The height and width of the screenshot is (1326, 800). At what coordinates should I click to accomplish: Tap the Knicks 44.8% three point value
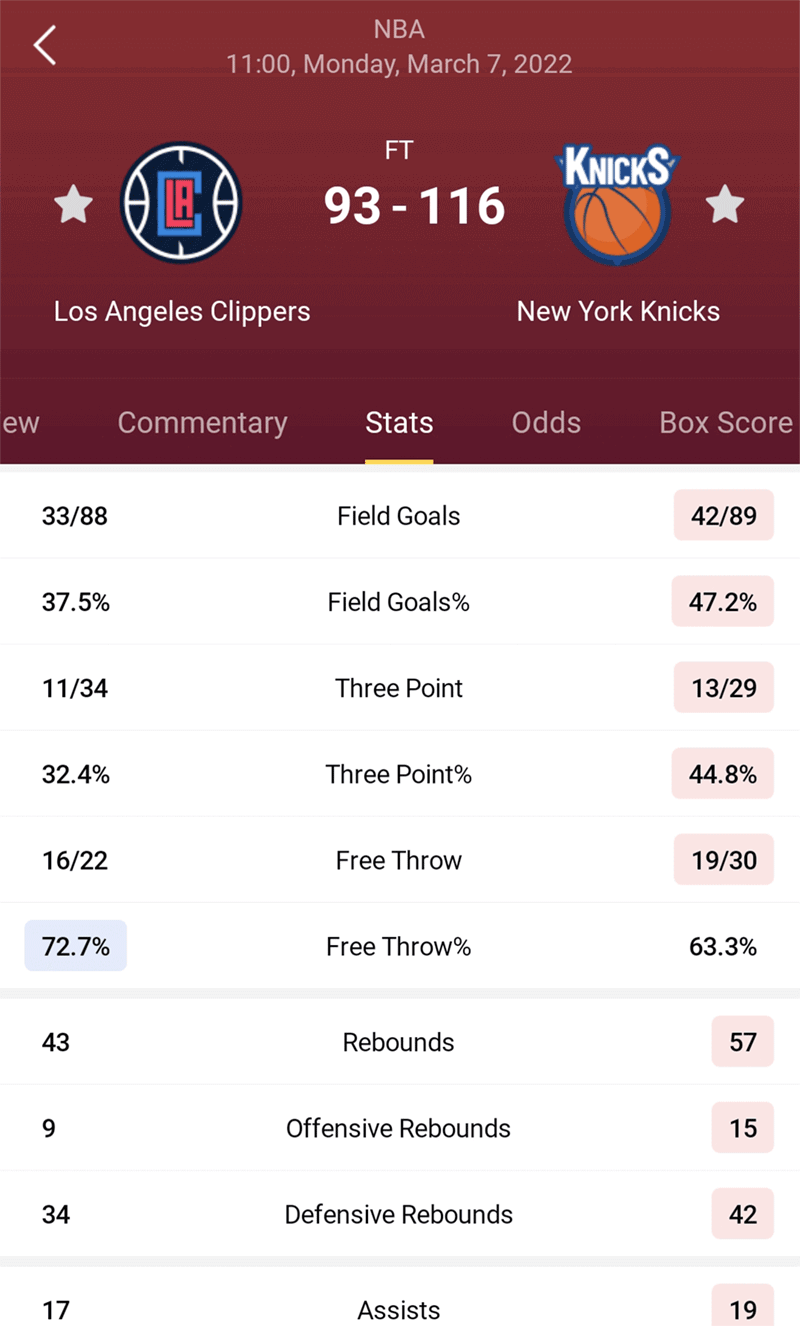[723, 774]
